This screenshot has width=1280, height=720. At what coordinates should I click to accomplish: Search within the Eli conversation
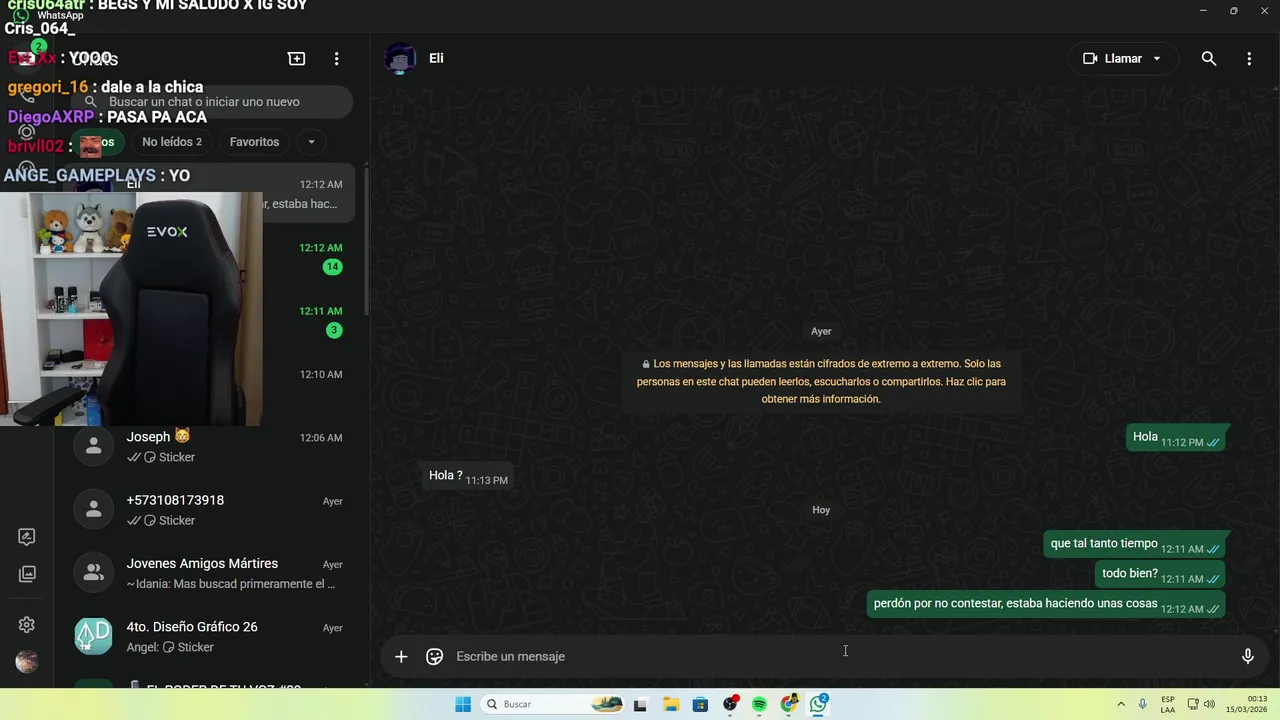1209,59
